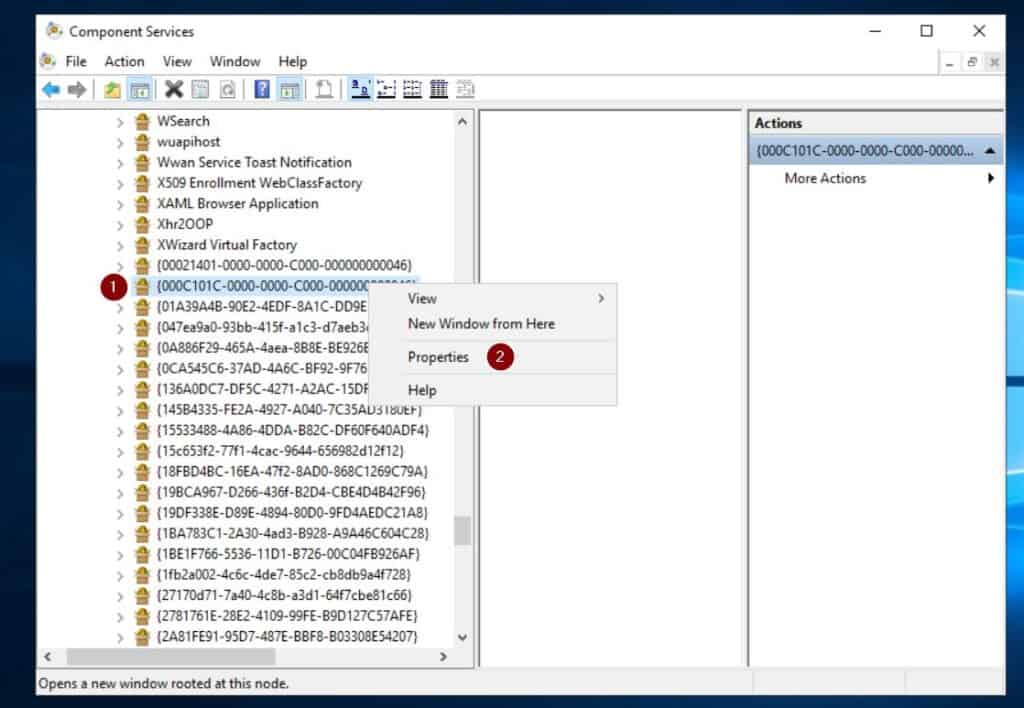1024x708 pixels.
Task: Open the Action menu
Action: pyautogui.click(x=124, y=61)
